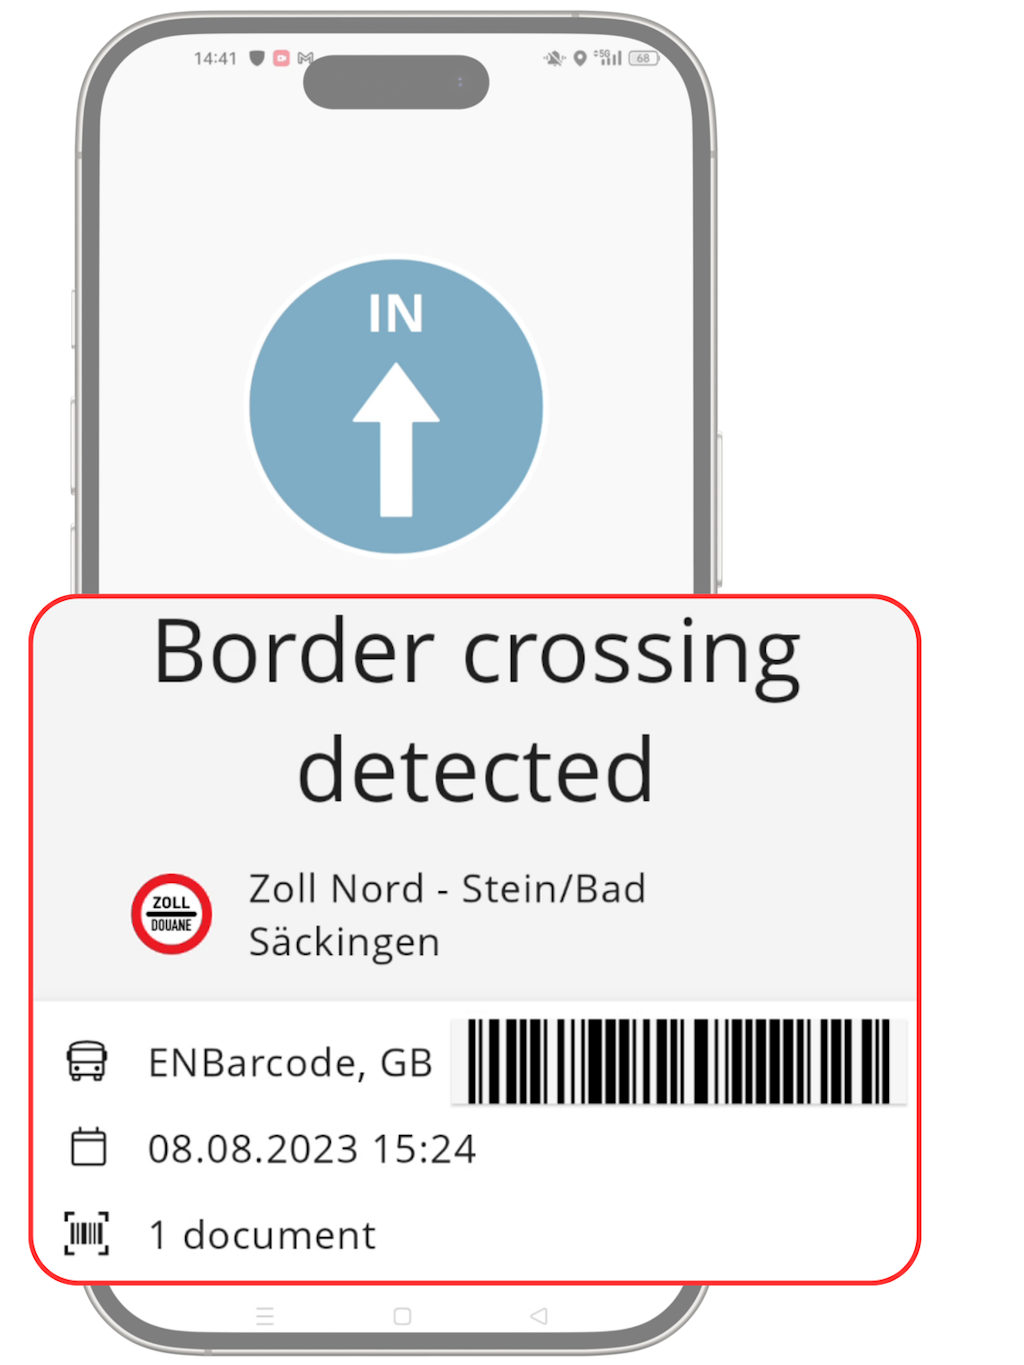Open the shield icon in status bar
Screen dimensions: 1024x1365
tap(257, 58)
